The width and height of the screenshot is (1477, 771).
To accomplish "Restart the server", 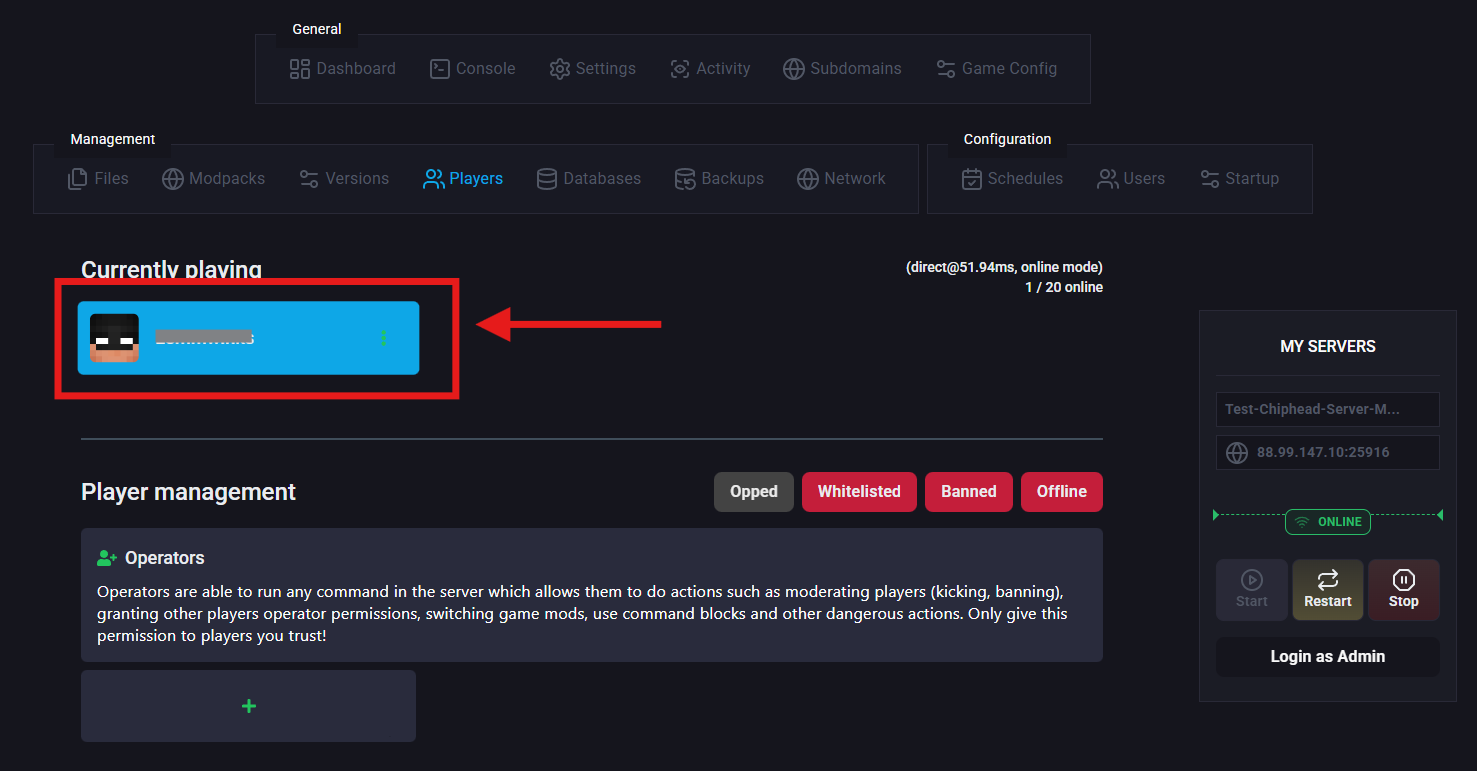I will 1328,589.
